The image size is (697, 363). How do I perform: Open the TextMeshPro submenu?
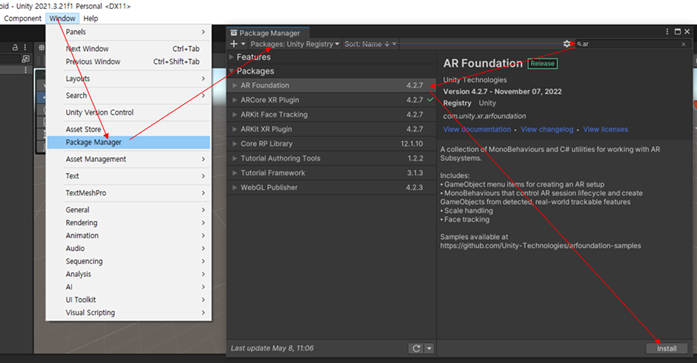point(128,193)
